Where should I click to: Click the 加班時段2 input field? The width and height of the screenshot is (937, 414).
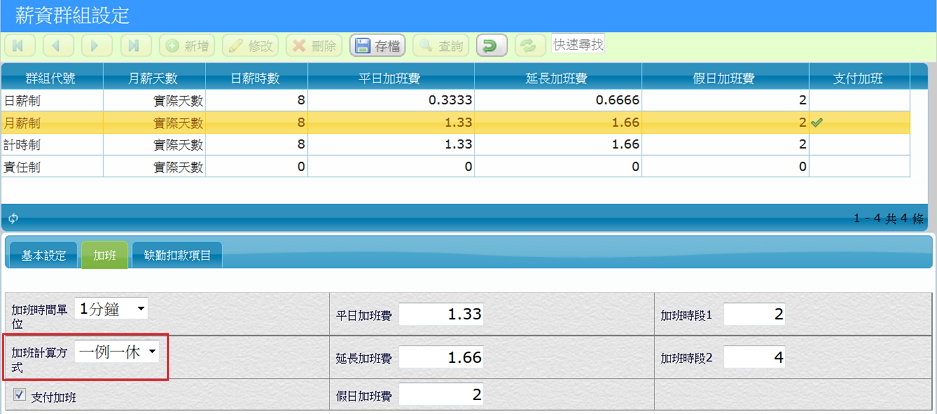[x=755, y=357]
